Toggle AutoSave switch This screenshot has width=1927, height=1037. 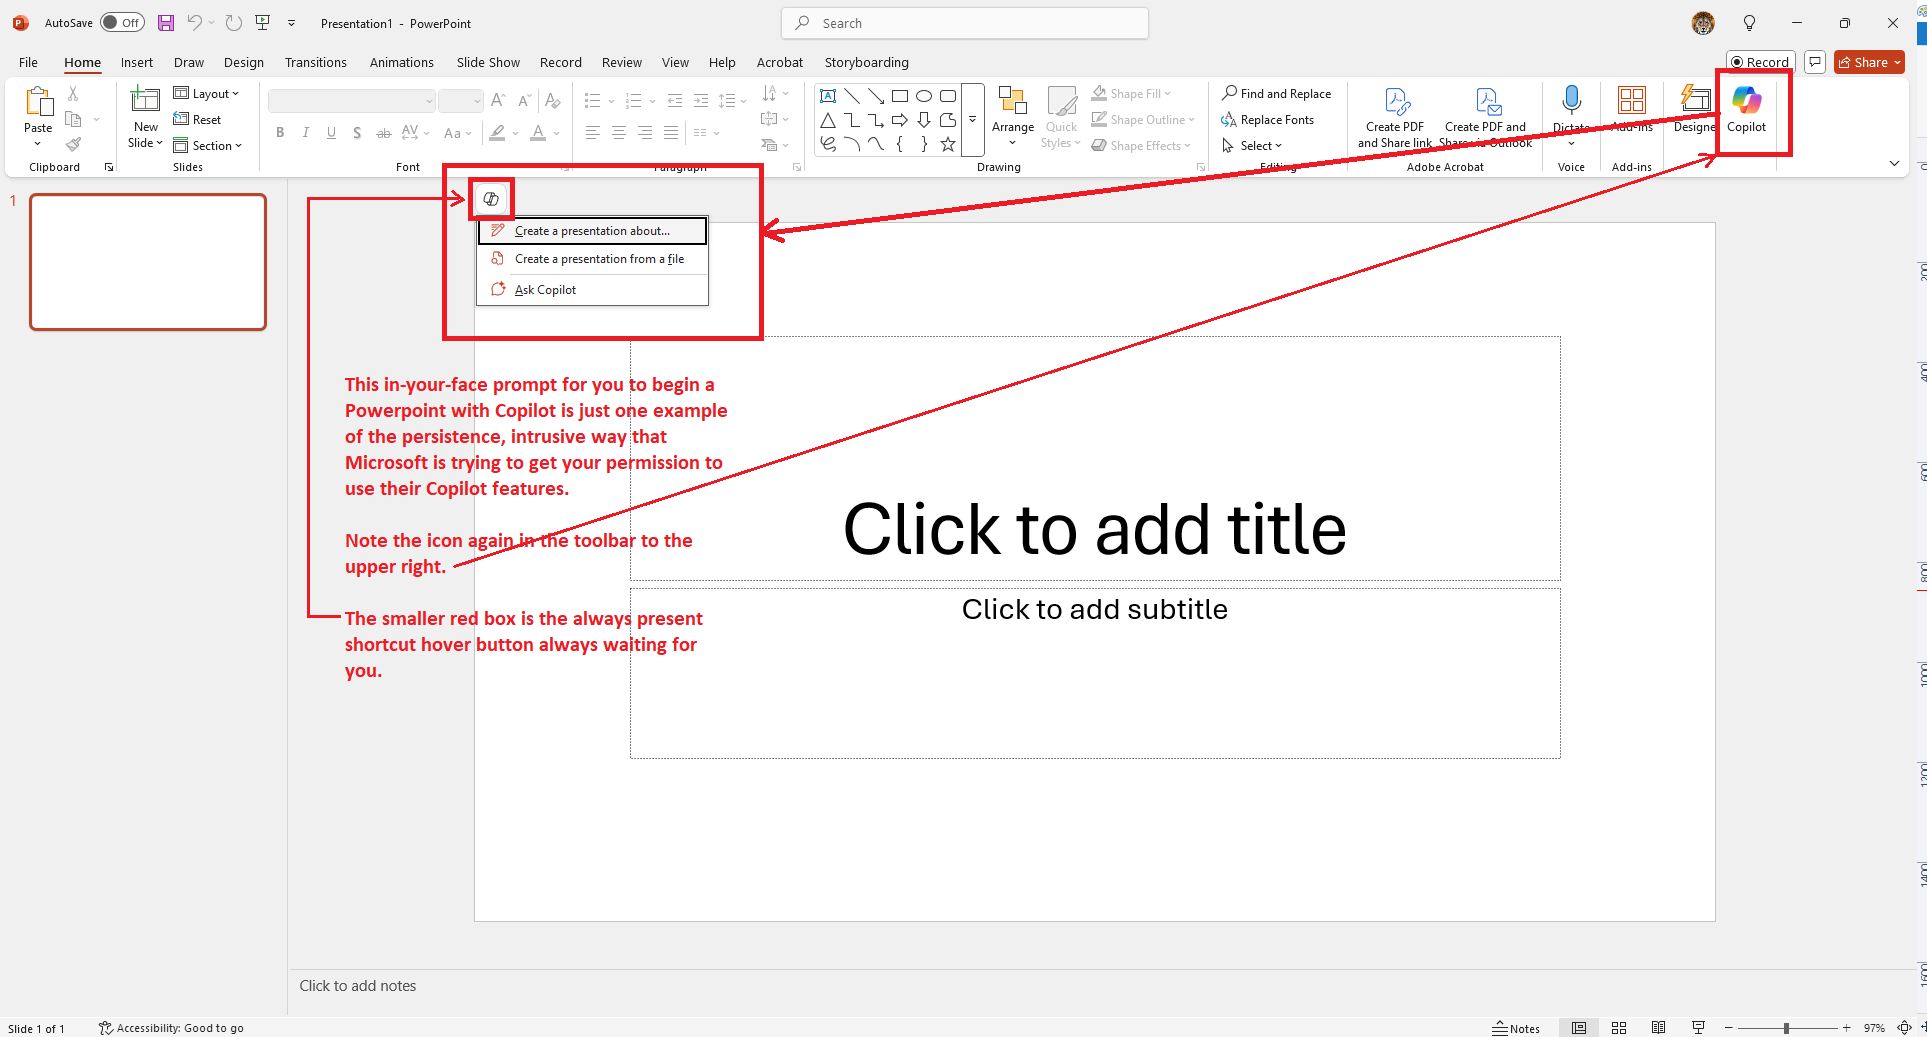(122, 23)
